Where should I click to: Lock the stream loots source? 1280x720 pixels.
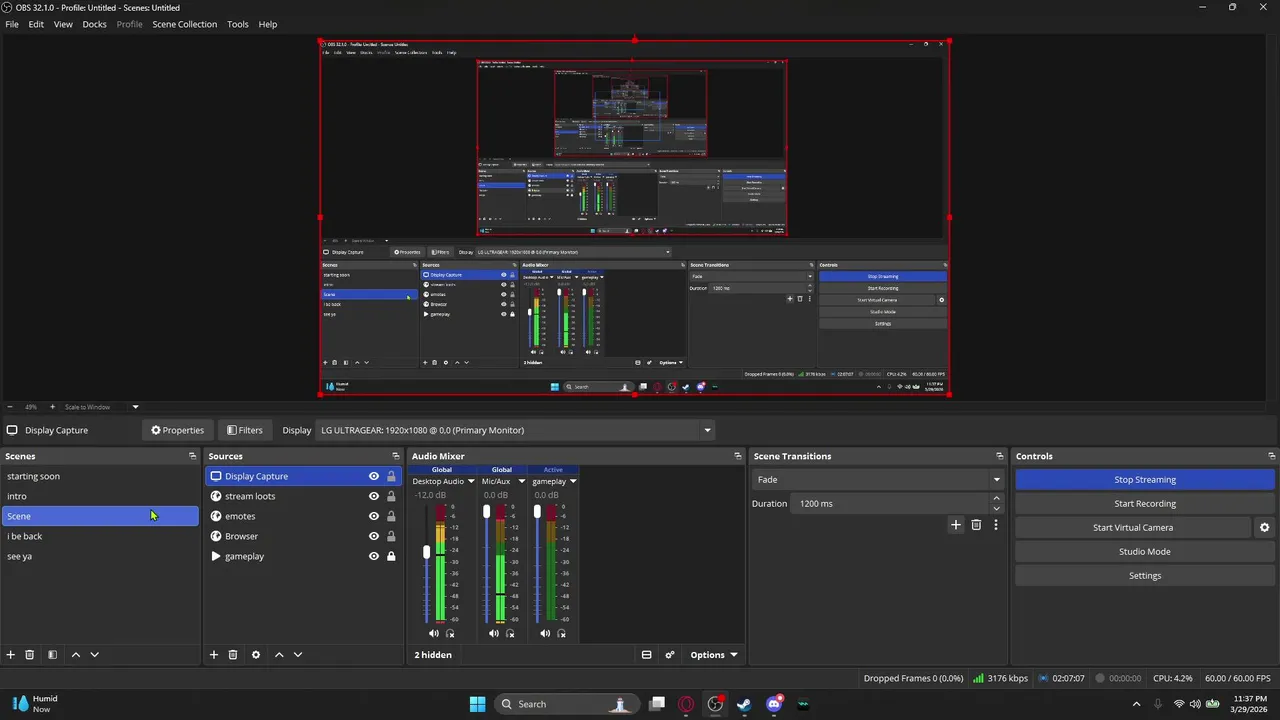point(391,496)
